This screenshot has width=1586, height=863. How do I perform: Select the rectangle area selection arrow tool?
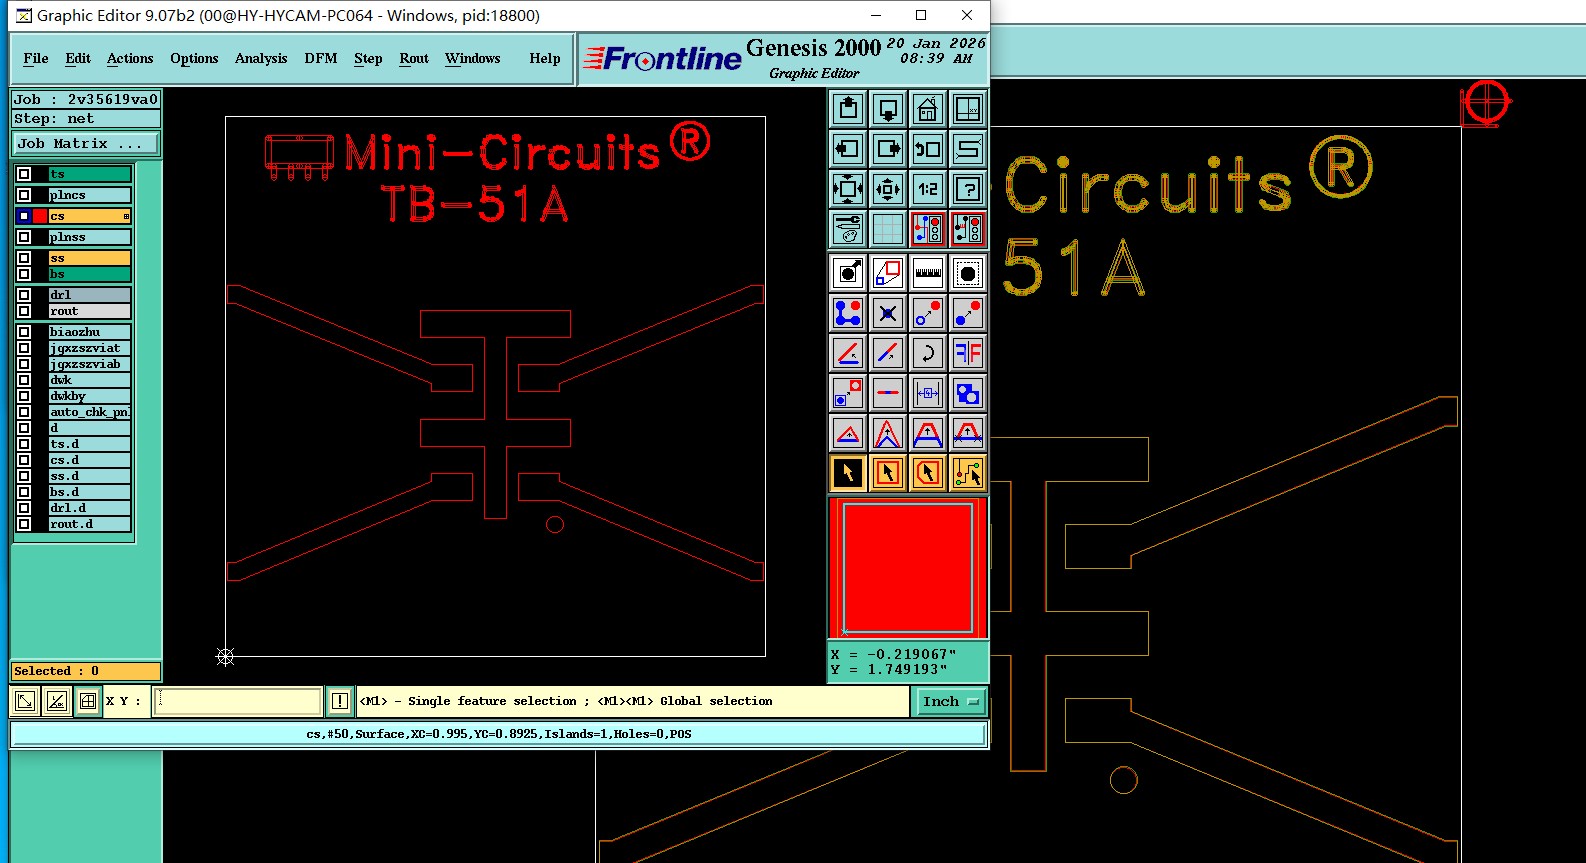pyautogui.click(x=888, y=473)
